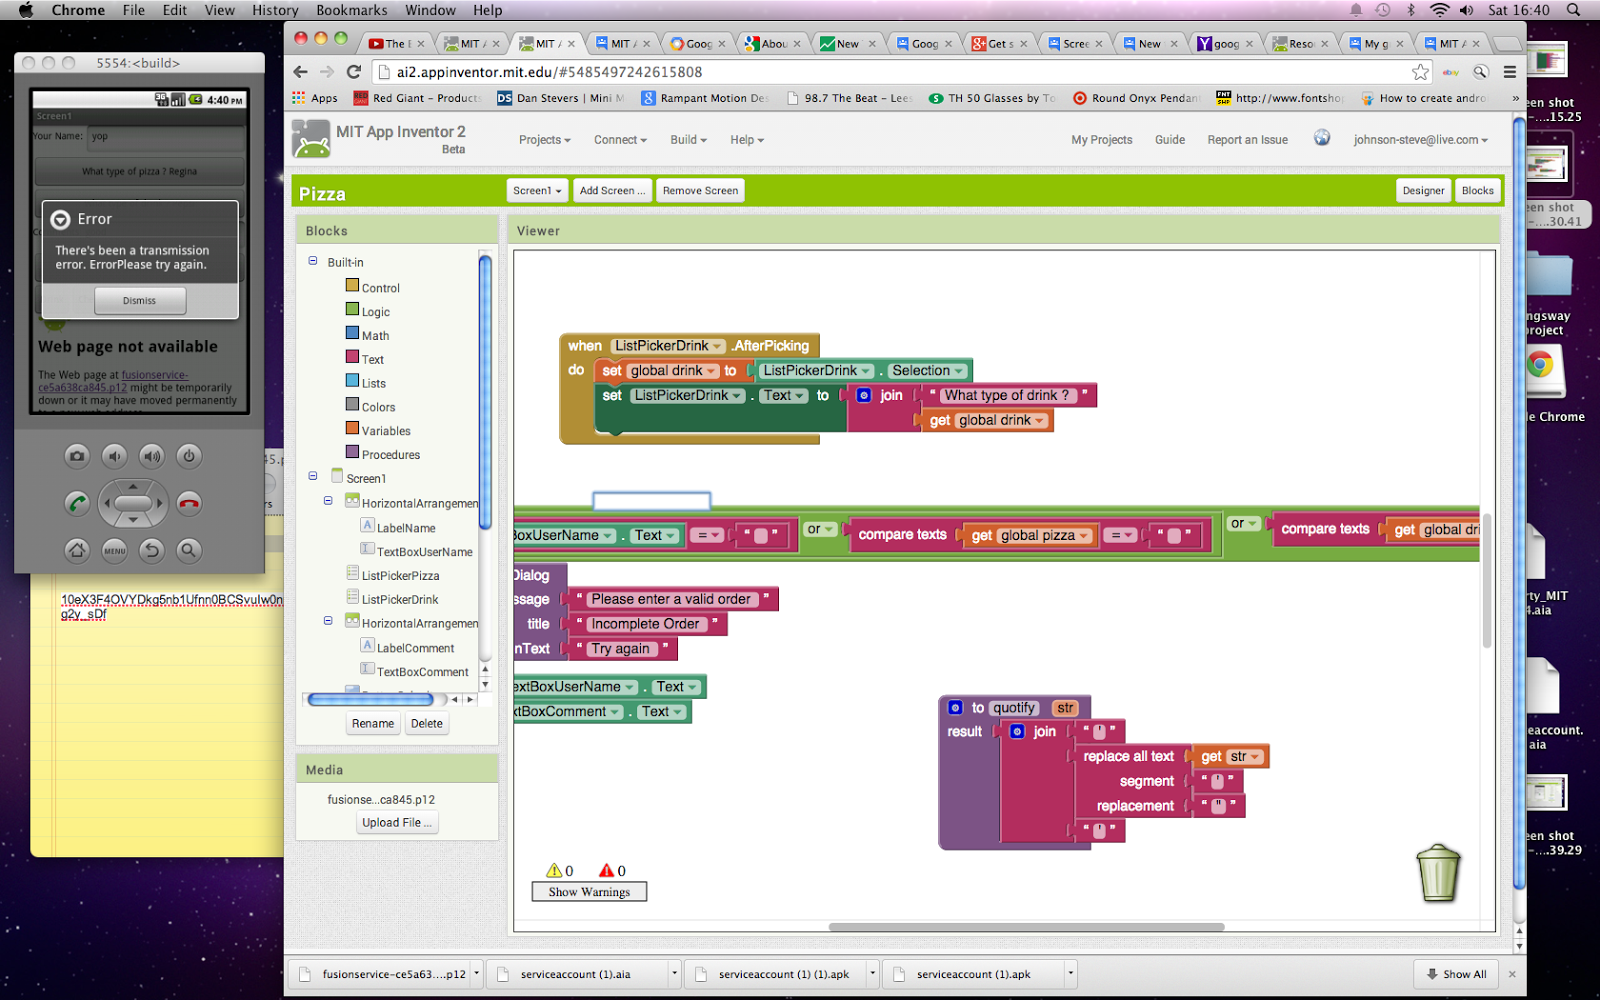Dismiss the emulator error dialog
1600x1000 pixels.
point(140,300)
